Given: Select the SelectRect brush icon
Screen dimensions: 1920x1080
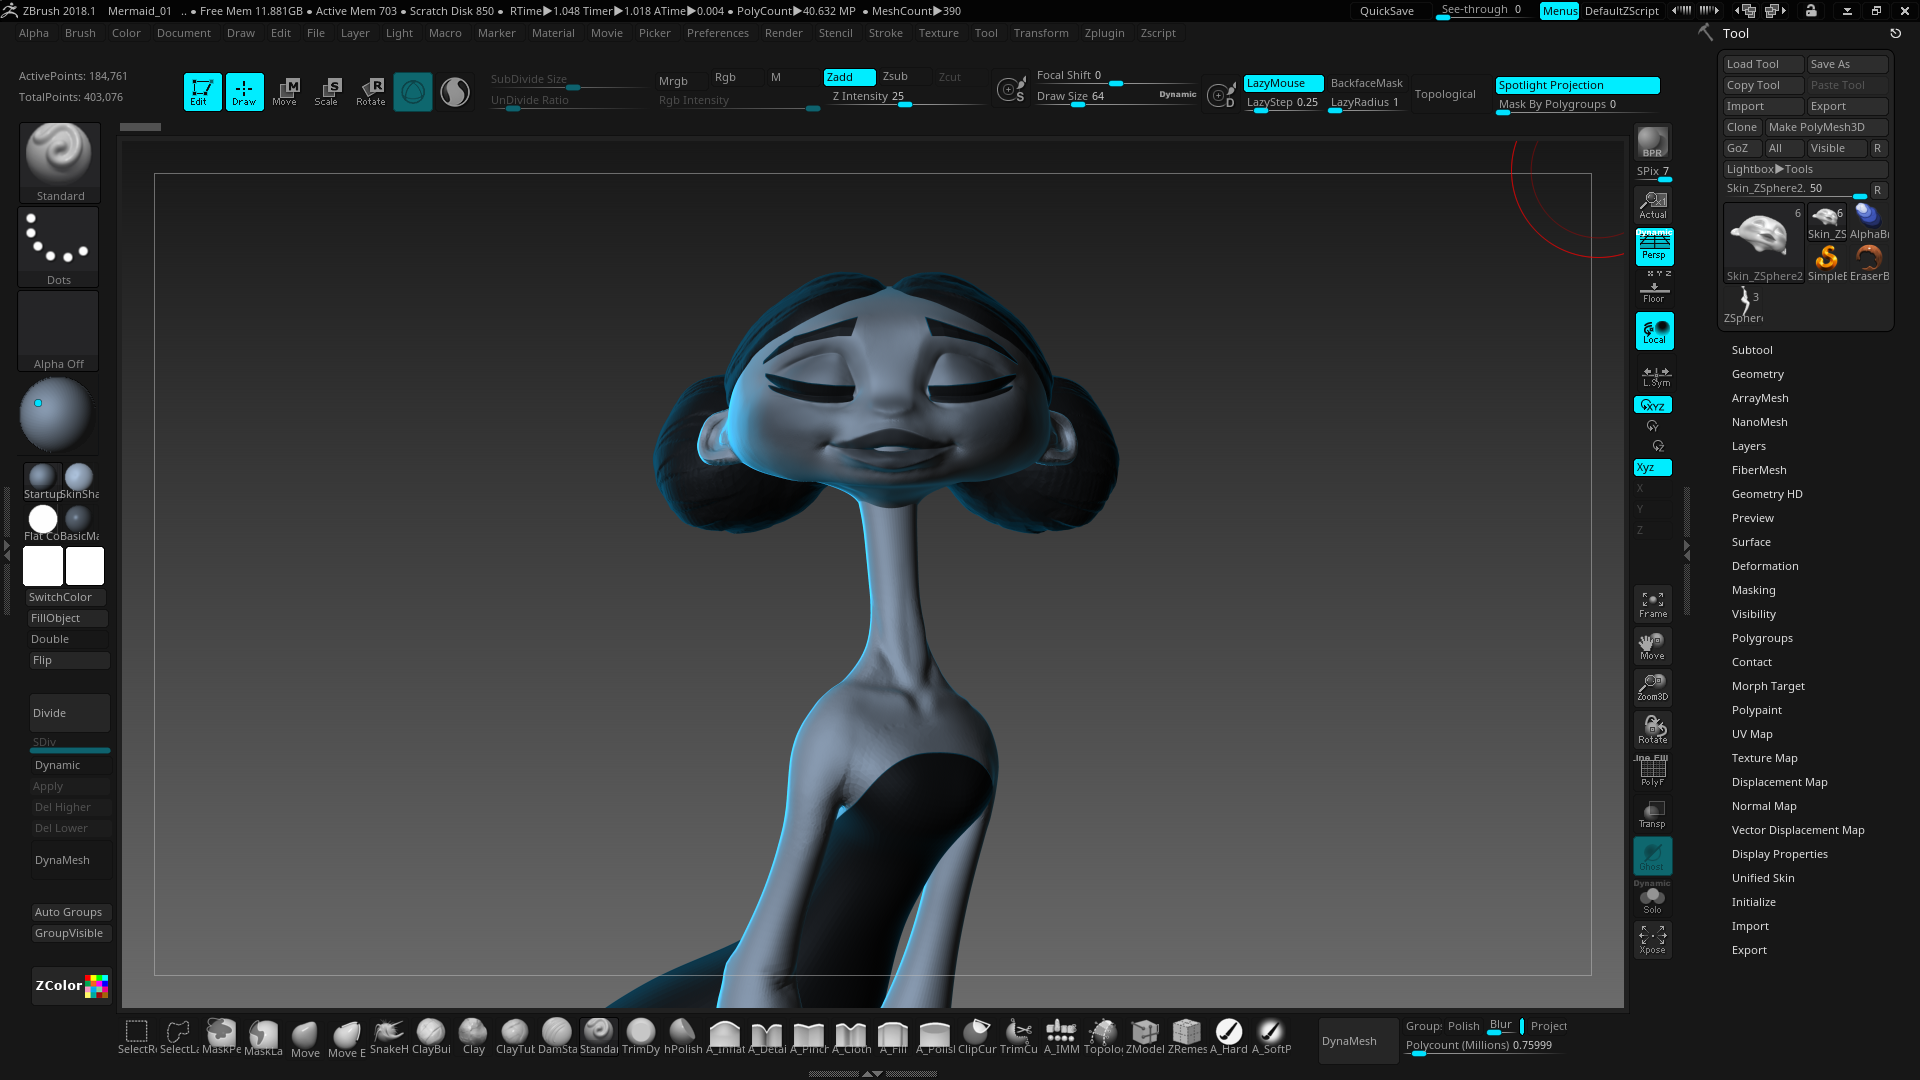Looking at the screenshot, I should [x=137, y=1037].
